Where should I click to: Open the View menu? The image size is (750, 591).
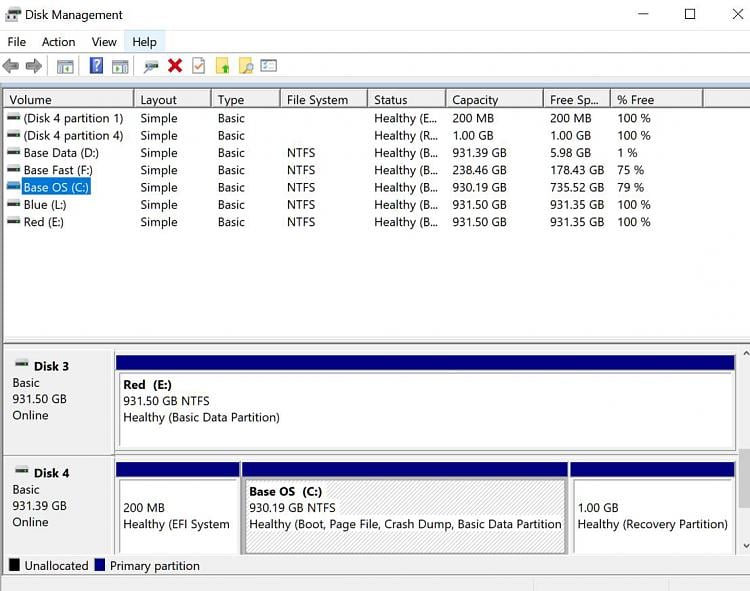[x=104, y=42]
